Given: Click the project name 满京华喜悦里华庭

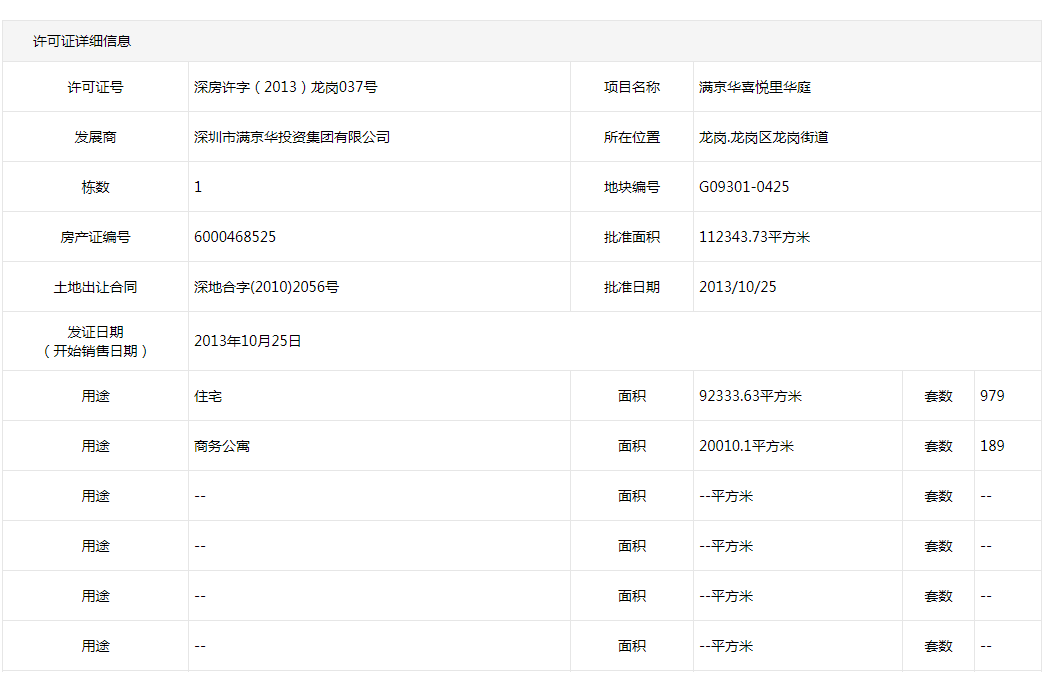Looking at the screenshot, I should (x=755, y=87).
